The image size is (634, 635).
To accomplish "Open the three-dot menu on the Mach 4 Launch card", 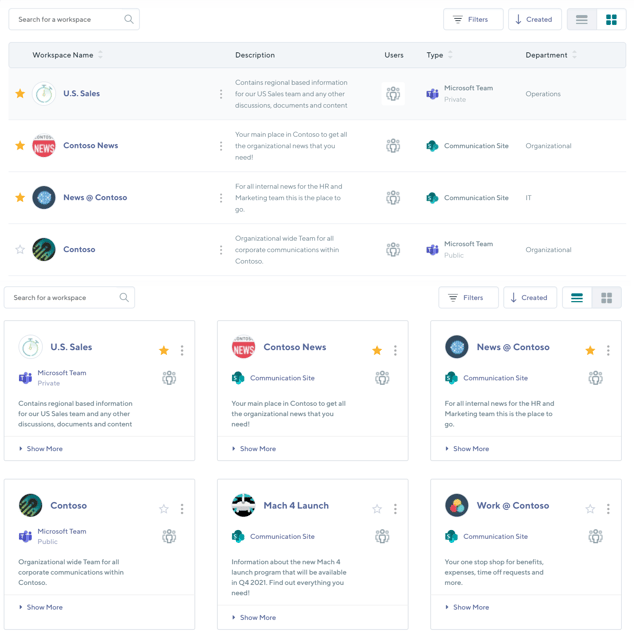I will (395, 509).
